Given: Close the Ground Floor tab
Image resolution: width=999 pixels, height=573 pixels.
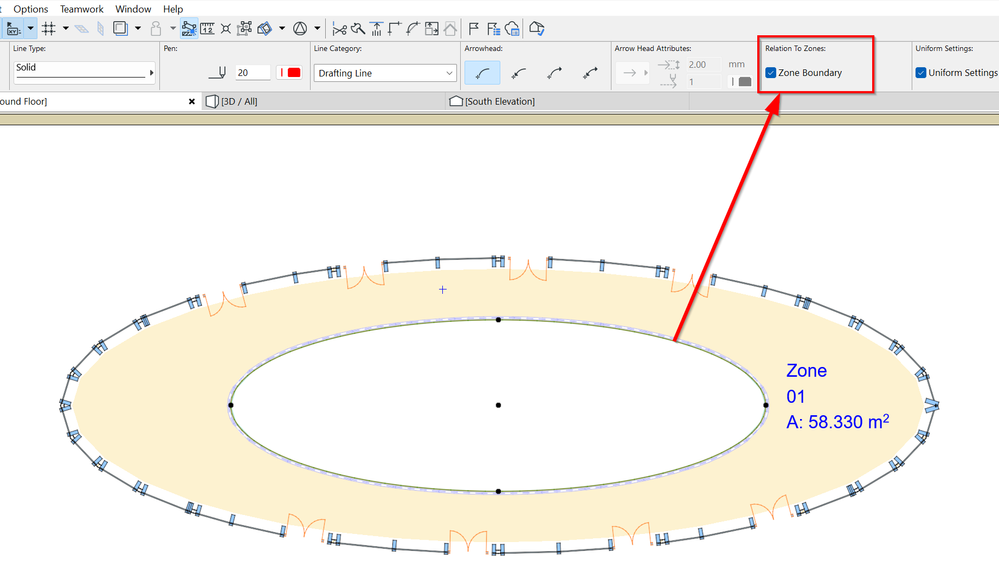Looking at the screenshot, I should pos(192,101).
